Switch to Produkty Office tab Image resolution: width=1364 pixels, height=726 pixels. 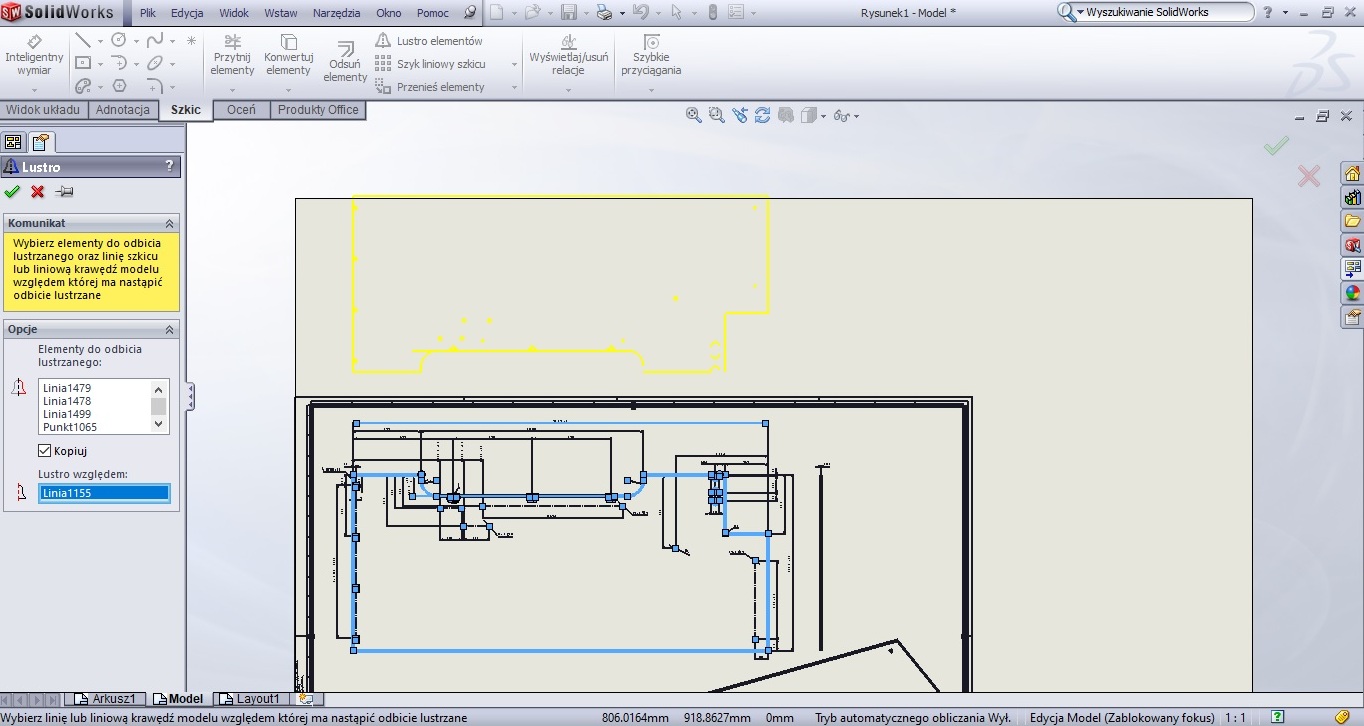point(318,110)
